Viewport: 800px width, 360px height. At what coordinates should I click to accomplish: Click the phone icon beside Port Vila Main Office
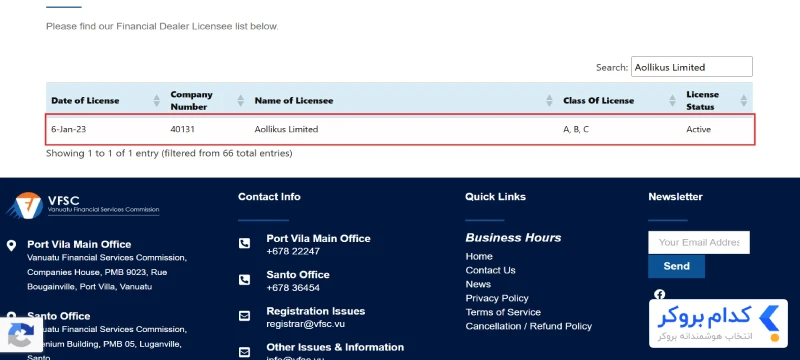[244, 243]
